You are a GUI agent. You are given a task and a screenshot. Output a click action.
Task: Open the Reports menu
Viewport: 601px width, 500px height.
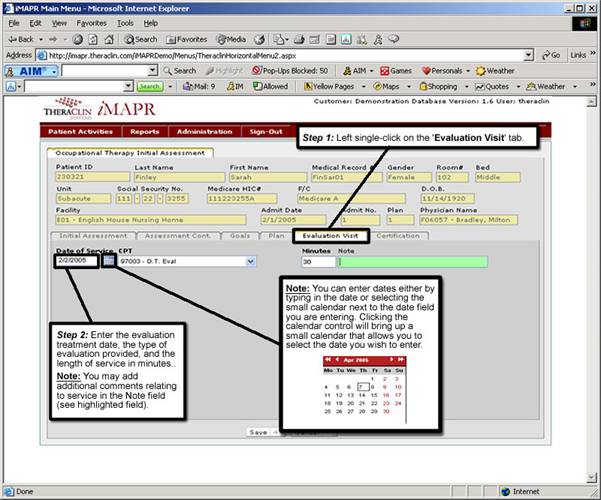pyautogui.click(x=144, y=132)
